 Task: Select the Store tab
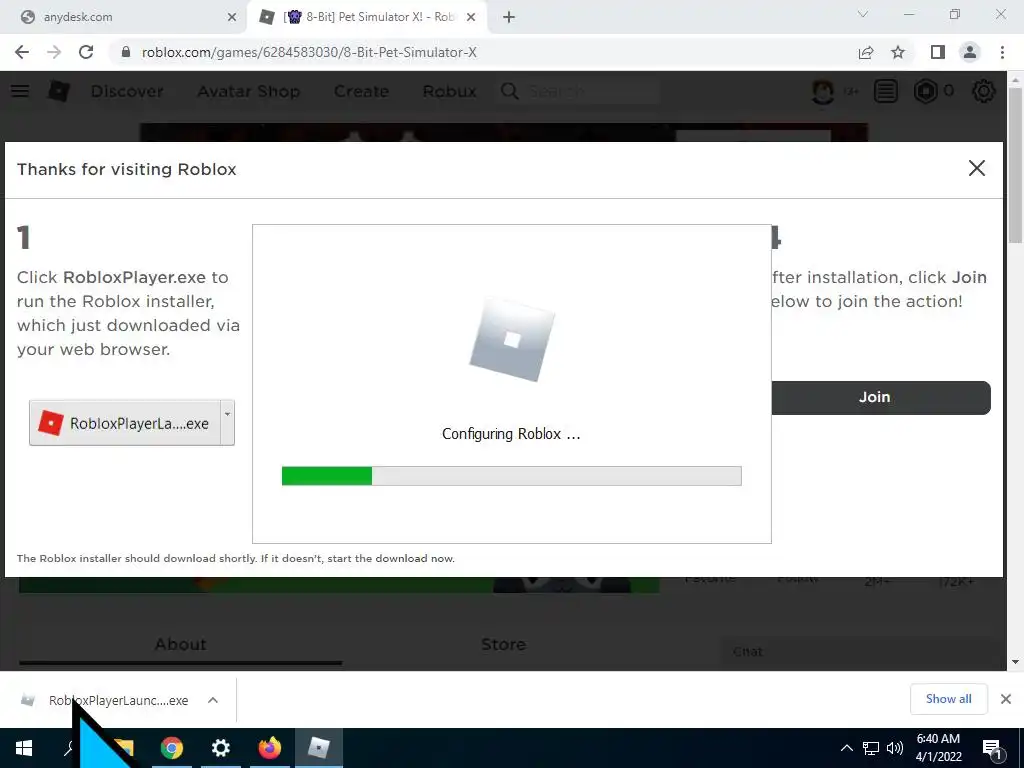[x=504, y=644]
